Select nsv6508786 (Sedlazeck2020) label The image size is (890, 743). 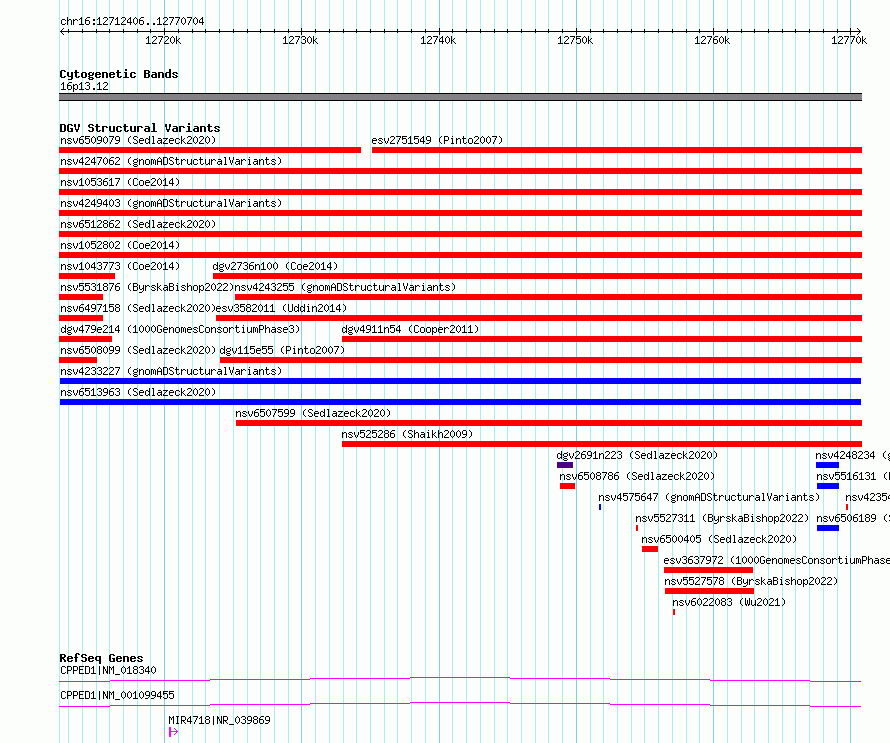pyautogui.click(x=637, y=476)
